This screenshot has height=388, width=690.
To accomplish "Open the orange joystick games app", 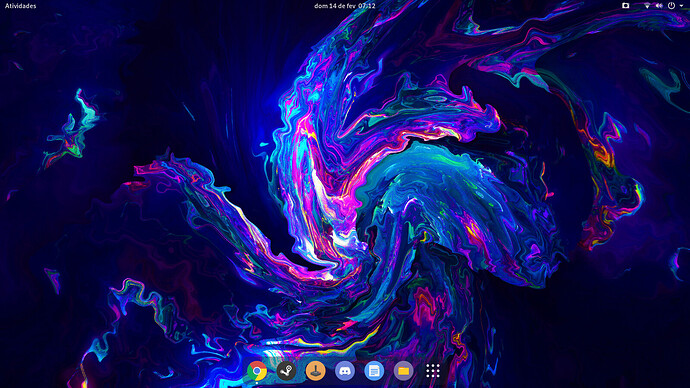I will click(x=316, y=371).
